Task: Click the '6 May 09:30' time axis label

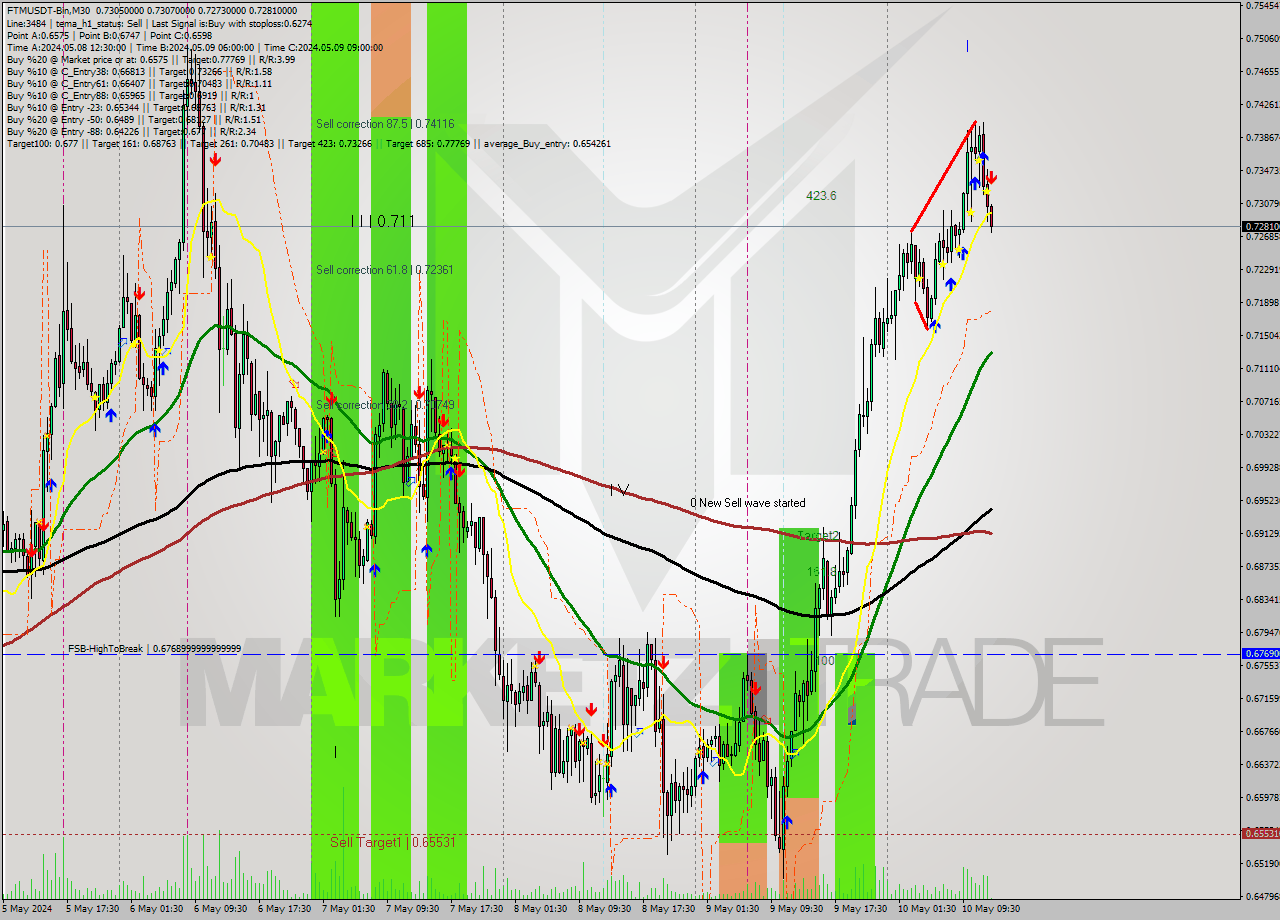Action: (x=221, y=909)
